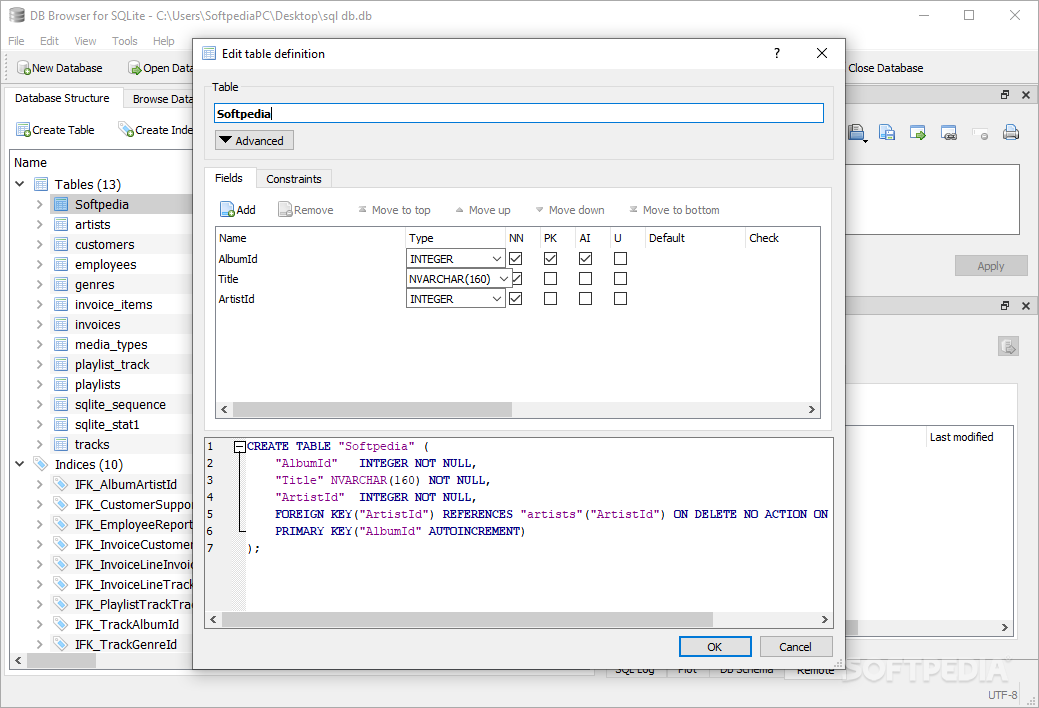Expand the invoices table node
The height and width of the screenshot is (708, 1039).
(x=40, y=324)
